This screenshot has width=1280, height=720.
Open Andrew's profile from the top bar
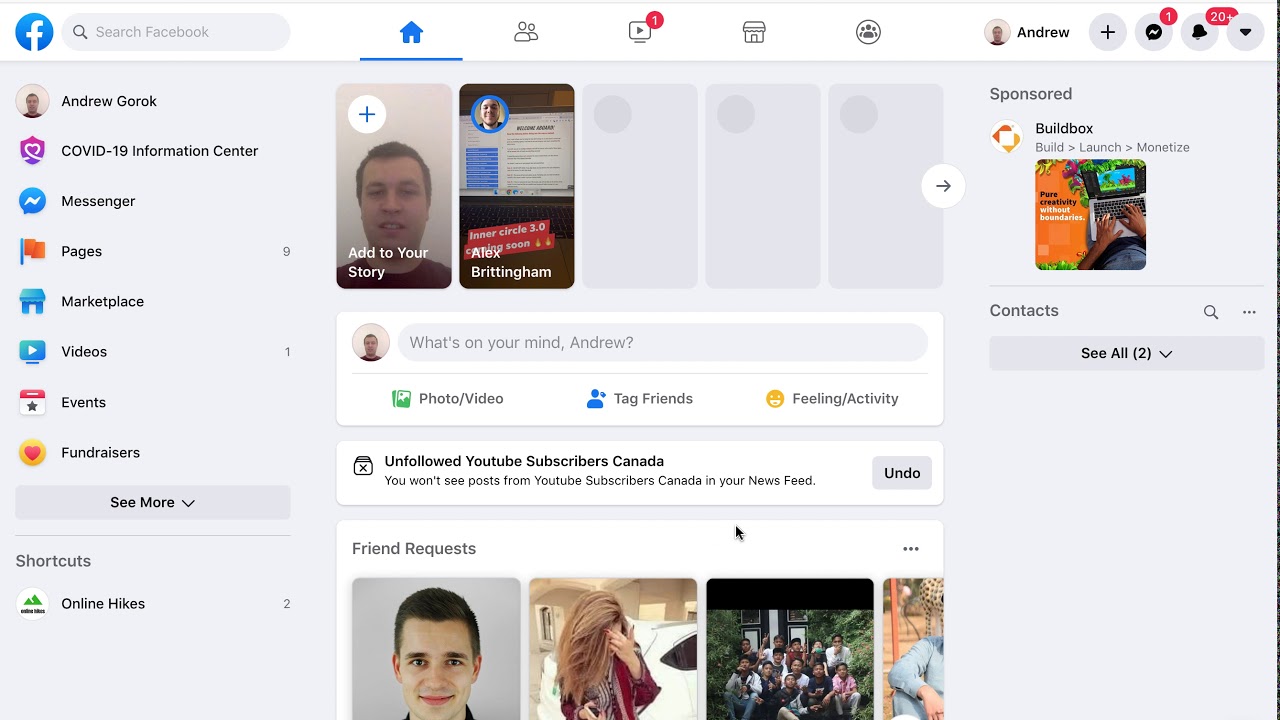pyautogui.click(x=1027, y=32)
